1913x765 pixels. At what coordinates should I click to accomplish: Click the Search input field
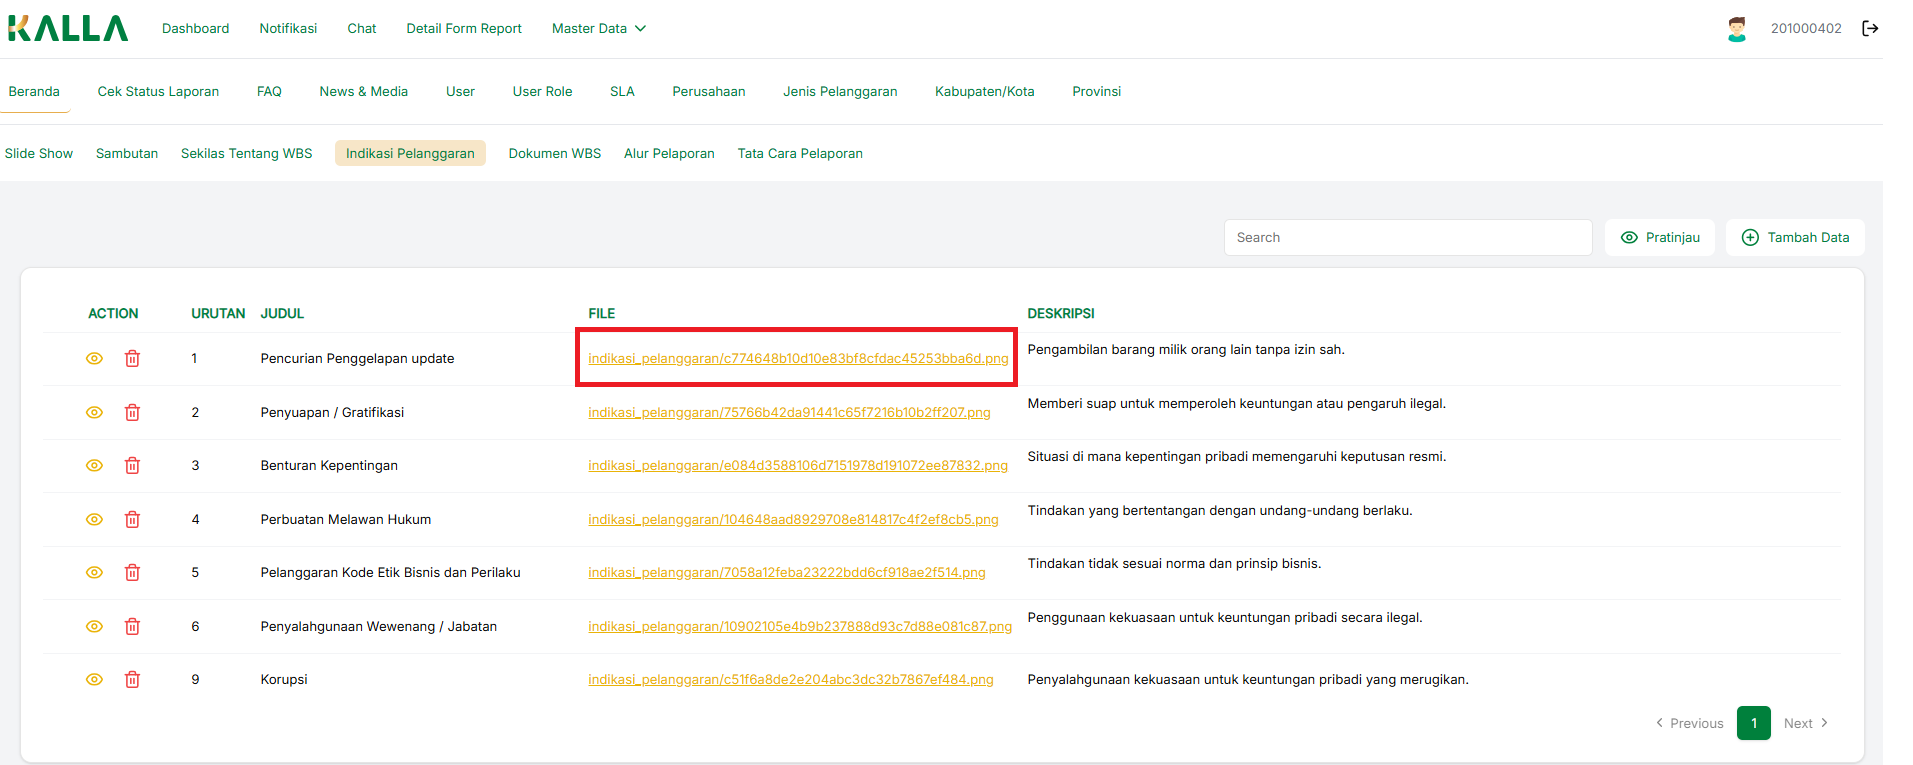(1407, 237)
